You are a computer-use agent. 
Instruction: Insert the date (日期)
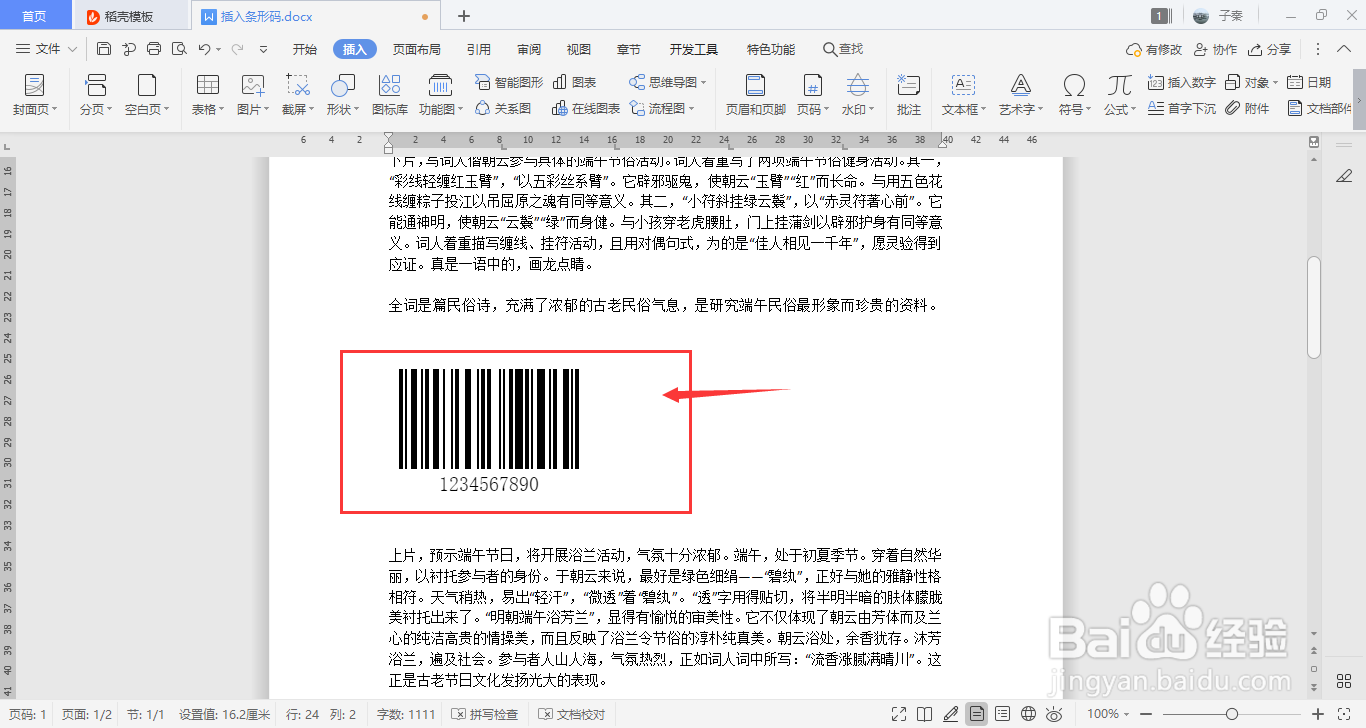1309,82
